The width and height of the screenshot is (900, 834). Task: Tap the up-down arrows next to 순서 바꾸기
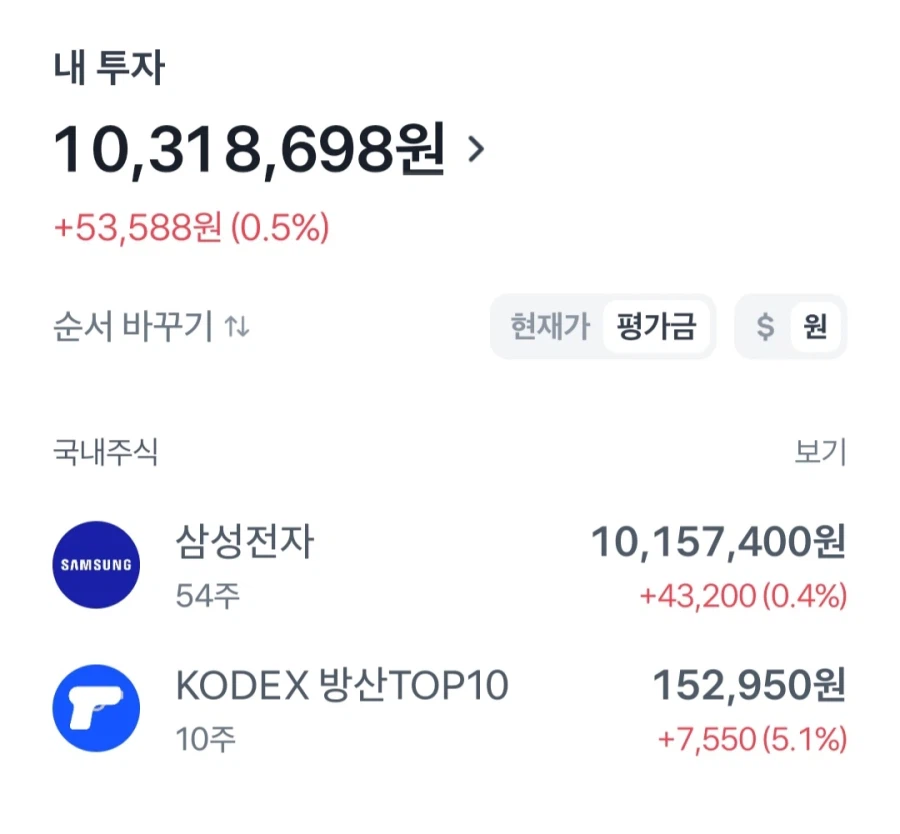tap(238, 327)
